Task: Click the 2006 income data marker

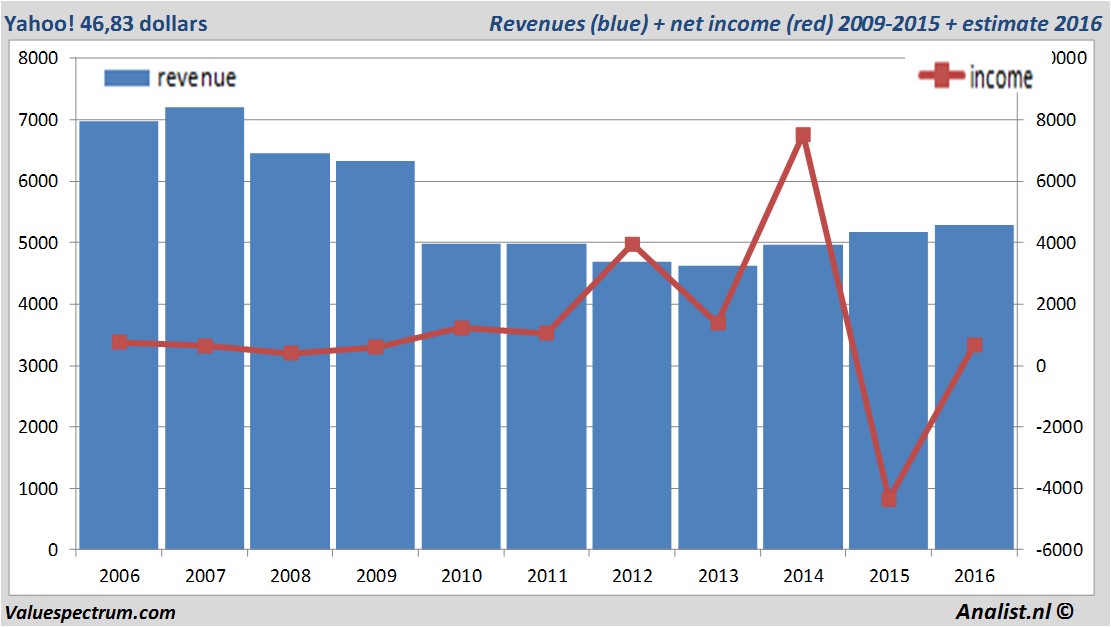Action: point(120,342)
